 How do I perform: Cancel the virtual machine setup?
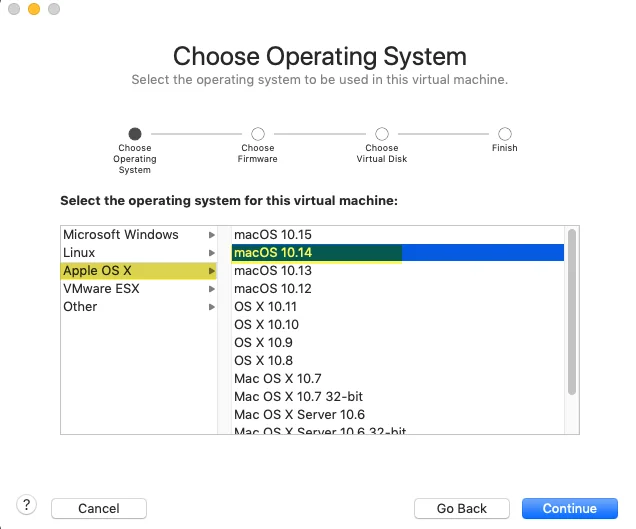pos(99,508)
